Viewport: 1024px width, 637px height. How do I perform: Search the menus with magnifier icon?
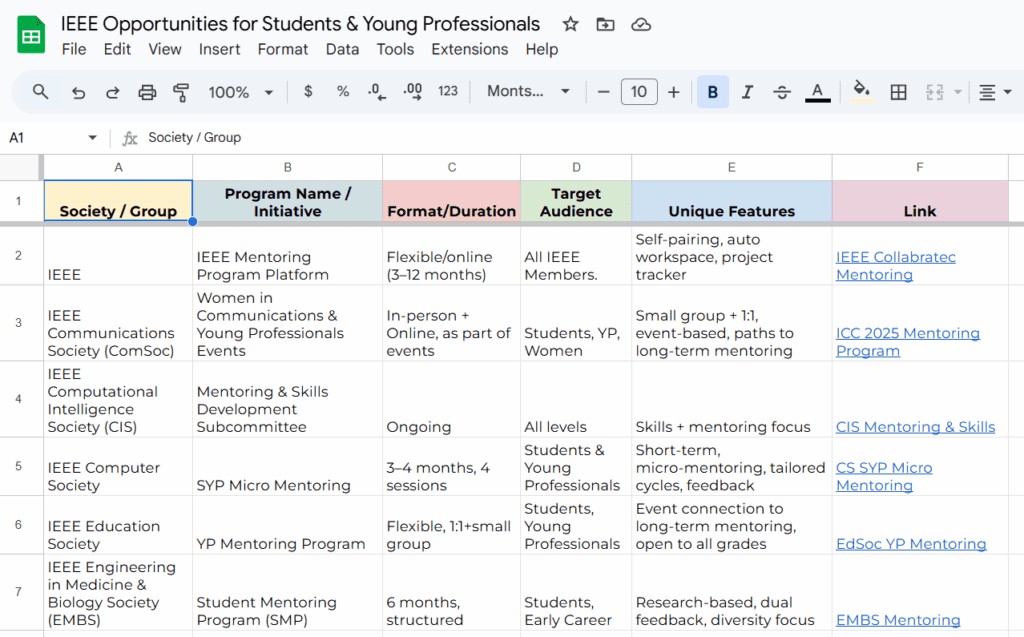[x=41, y=92]
